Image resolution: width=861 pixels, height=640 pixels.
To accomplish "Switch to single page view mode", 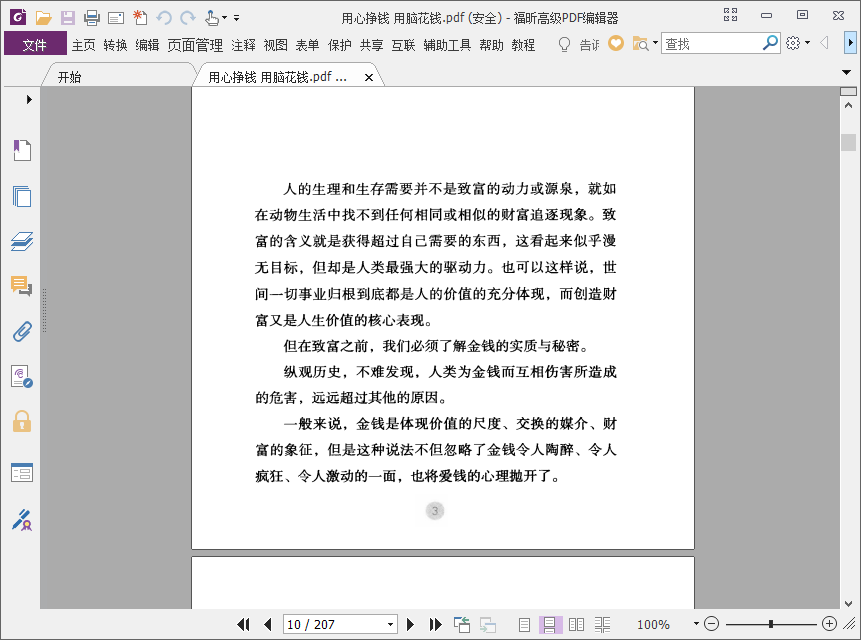I will point(524,624).
